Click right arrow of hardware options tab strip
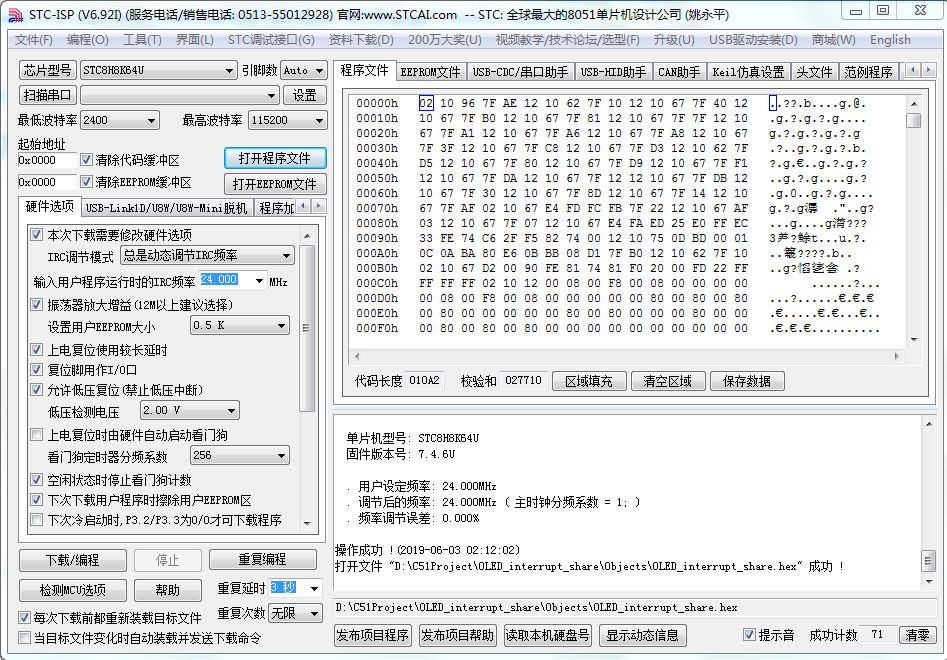947x660 pixels. [318, 207]
